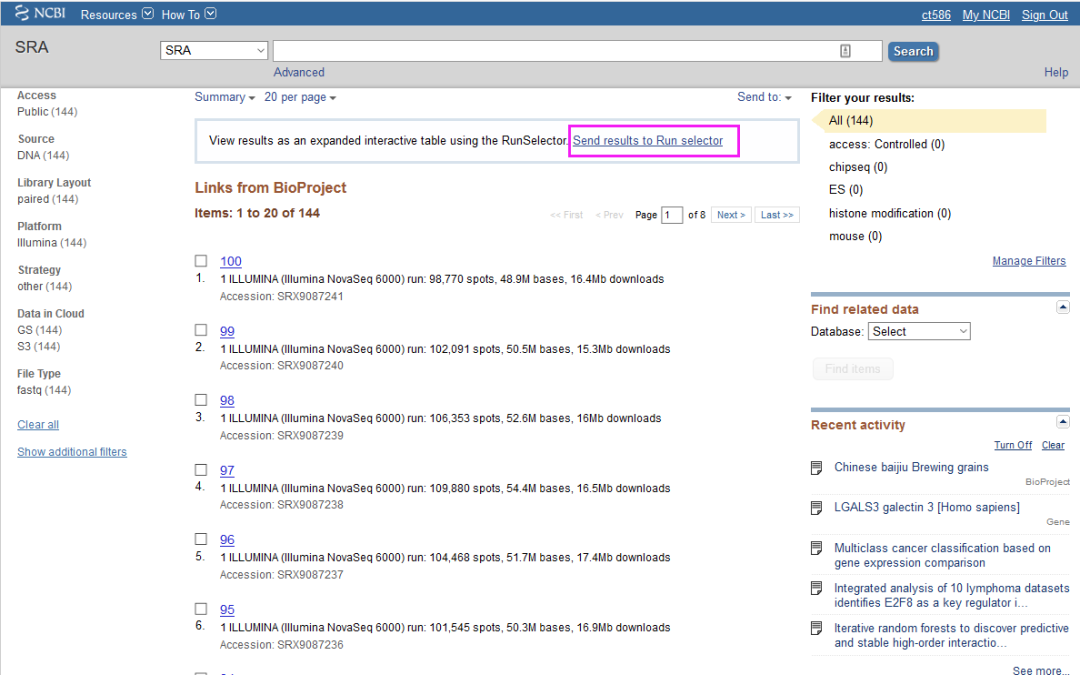Click the Page number input field
The width and height of the screenshot is (1080, 675).
coord(672,215)
